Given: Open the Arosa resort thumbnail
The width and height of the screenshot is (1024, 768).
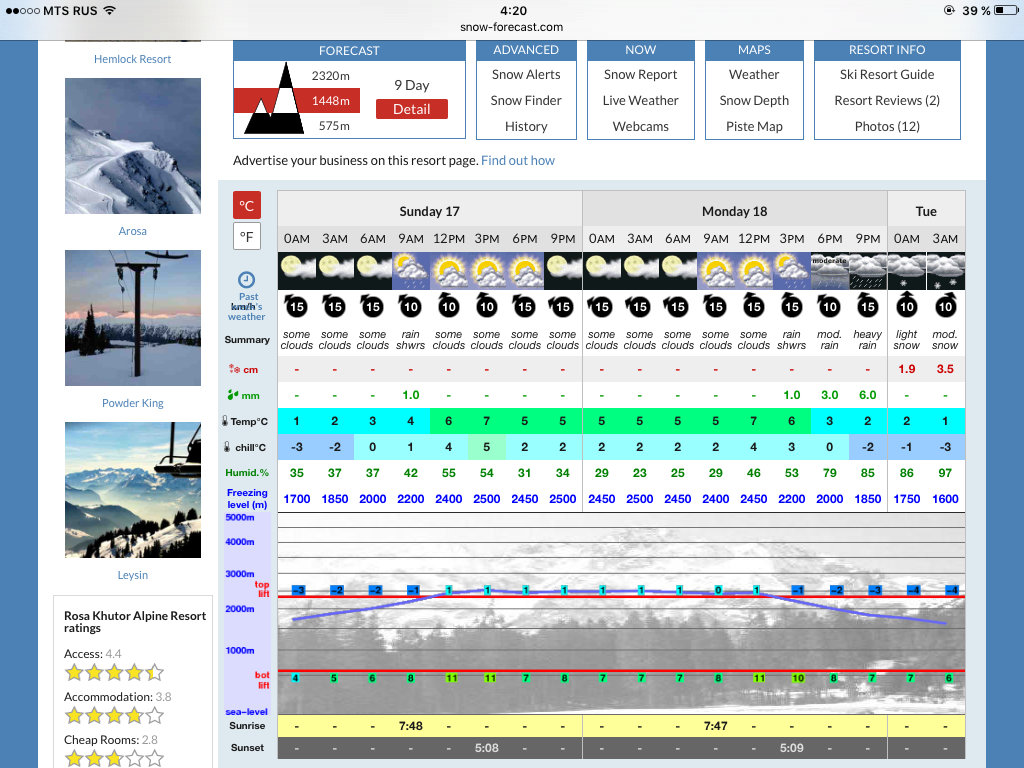Looking at the screenshot, I should 133,146.
